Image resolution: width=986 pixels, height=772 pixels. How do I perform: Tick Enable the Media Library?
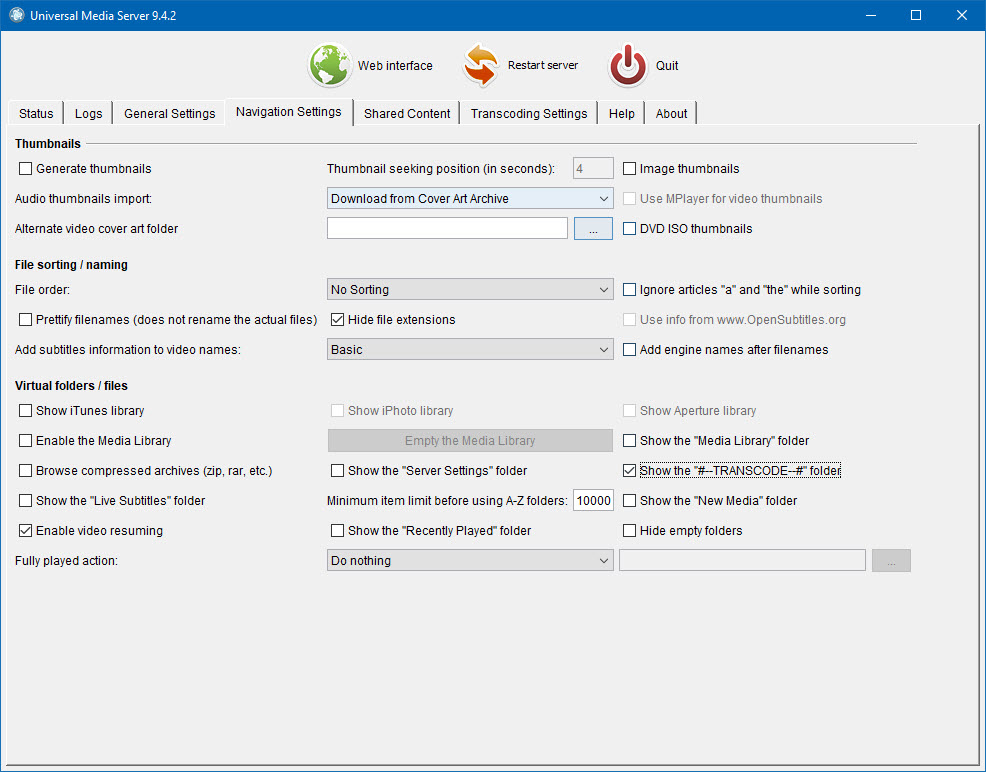[x=25, y=441]
